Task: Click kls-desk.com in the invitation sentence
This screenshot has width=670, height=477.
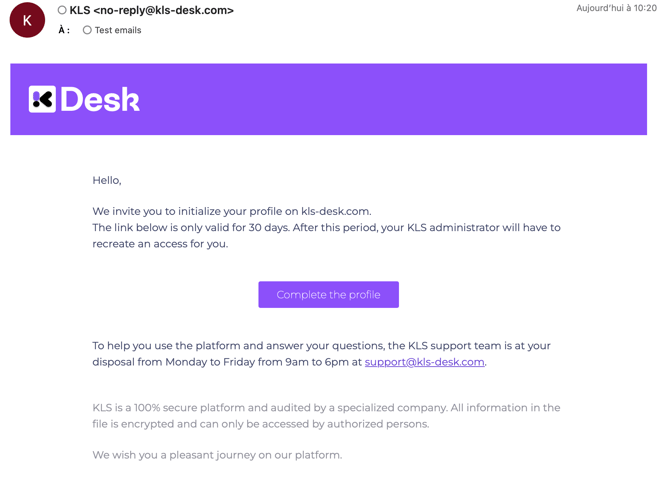Action: (335, 211)
